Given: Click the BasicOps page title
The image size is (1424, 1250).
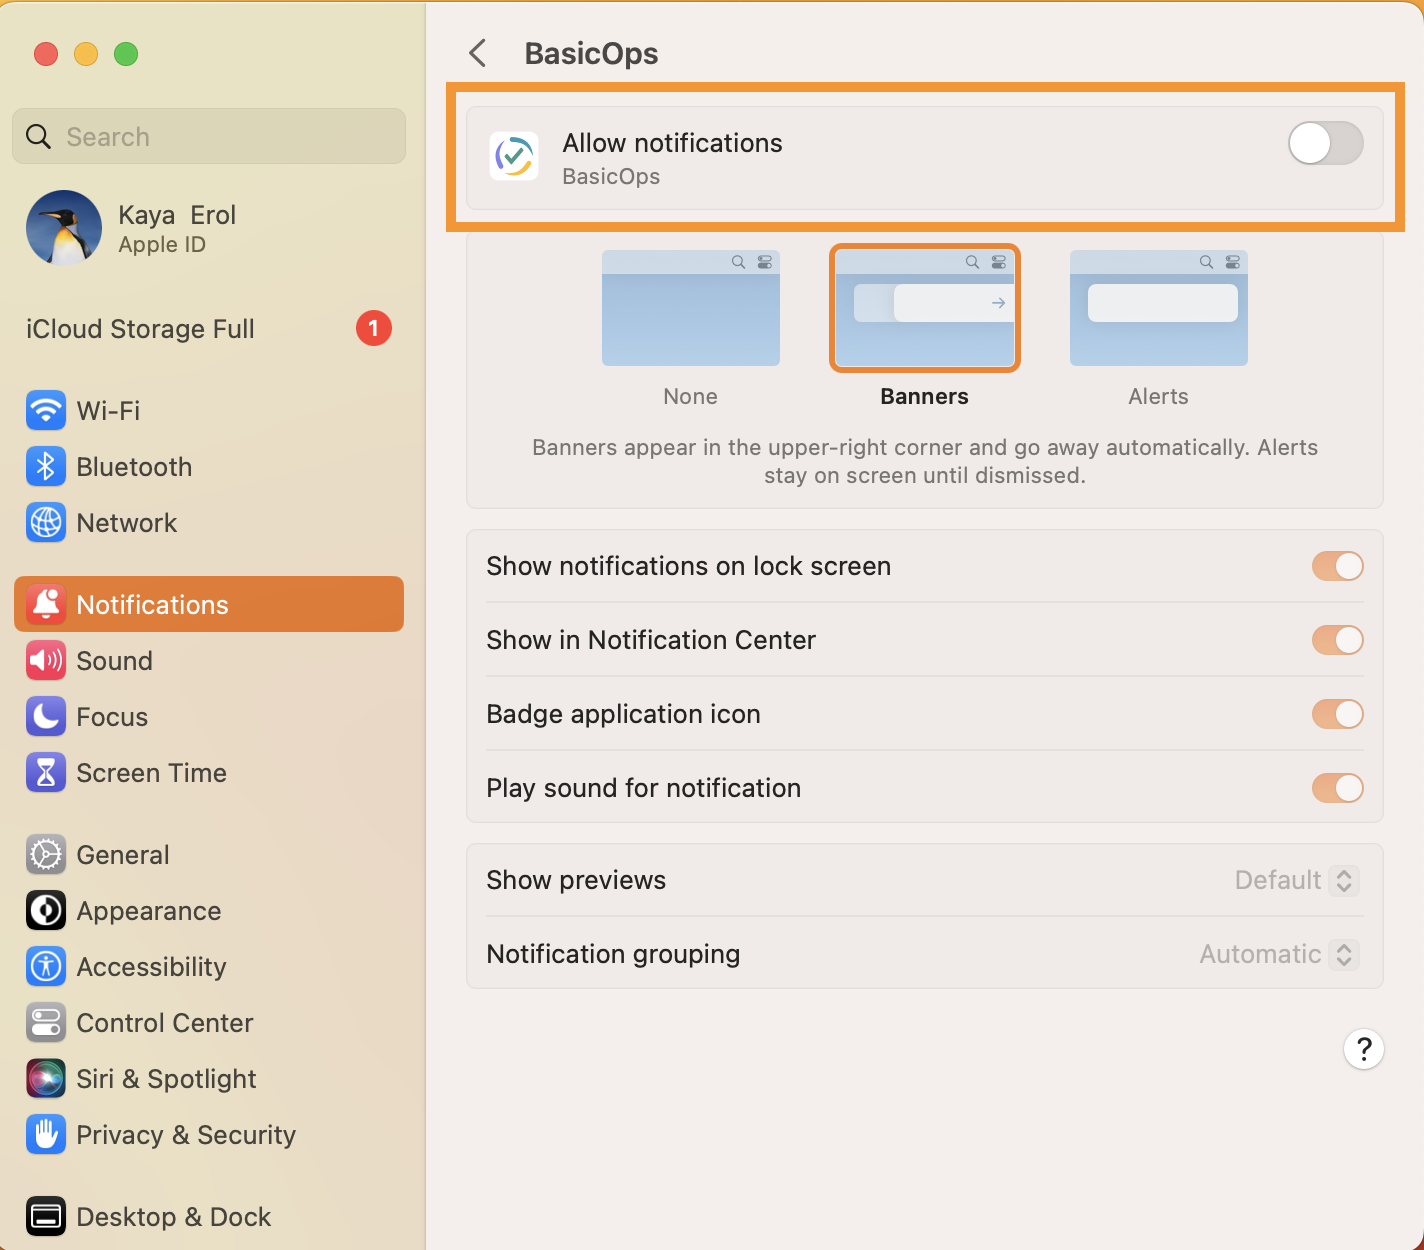Looking at the screenshot, I should pos(592,53).
